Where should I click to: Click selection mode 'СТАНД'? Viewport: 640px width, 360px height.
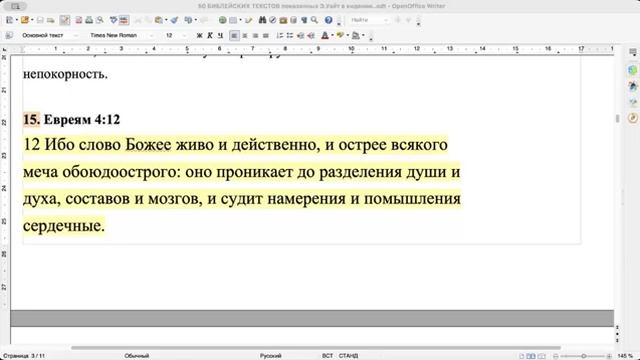348,356
